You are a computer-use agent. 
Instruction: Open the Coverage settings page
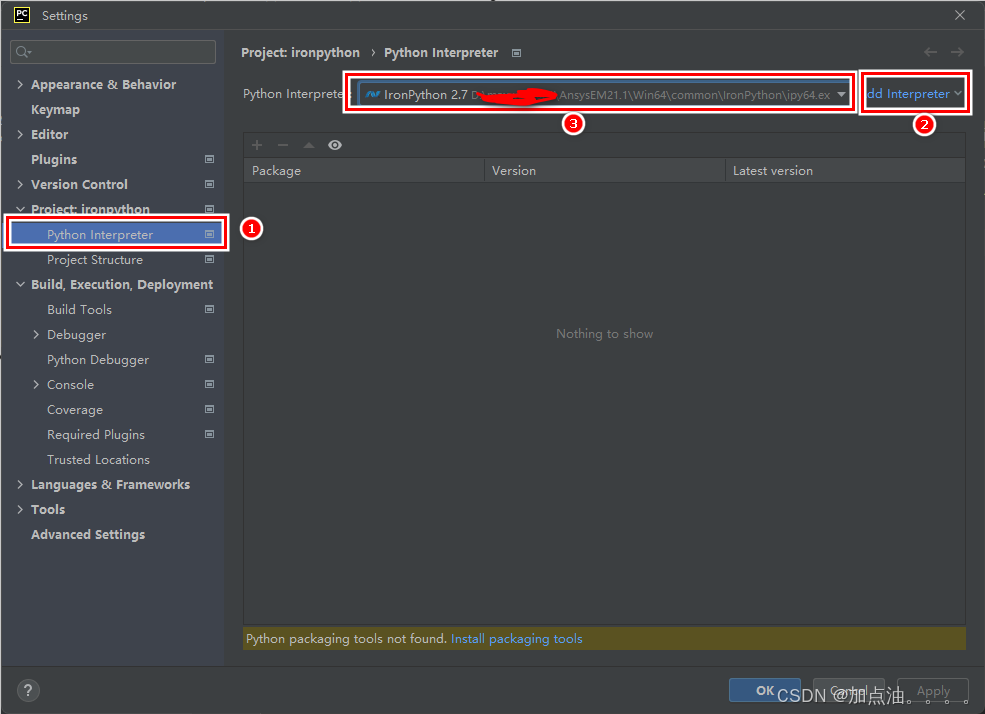(75, 409)
